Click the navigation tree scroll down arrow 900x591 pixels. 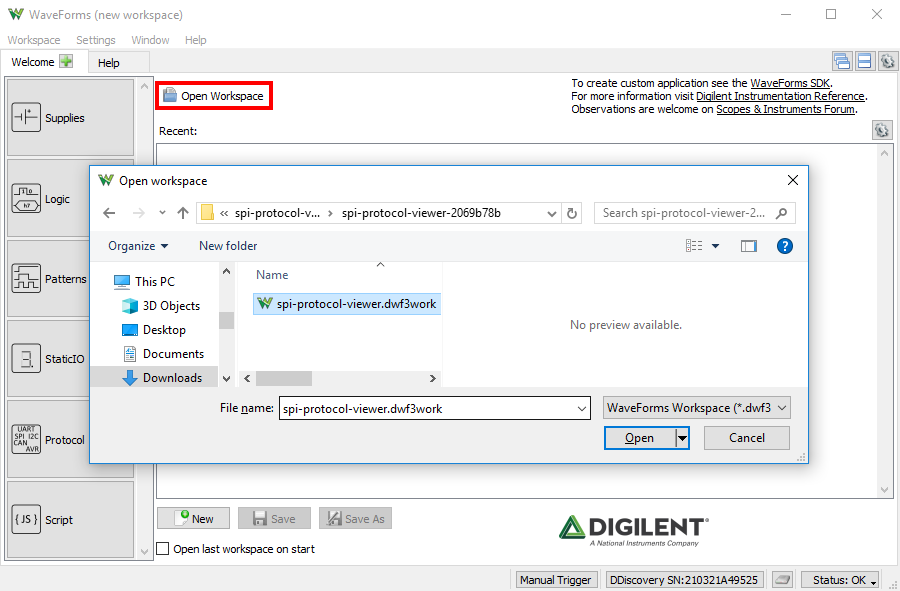(x=227, y=379)
